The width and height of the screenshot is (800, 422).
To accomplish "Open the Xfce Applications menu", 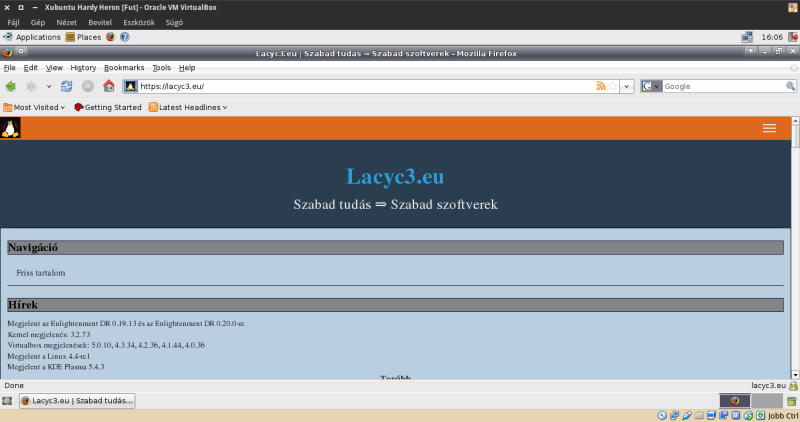I will pyautogui.click(x=32, y=37).
